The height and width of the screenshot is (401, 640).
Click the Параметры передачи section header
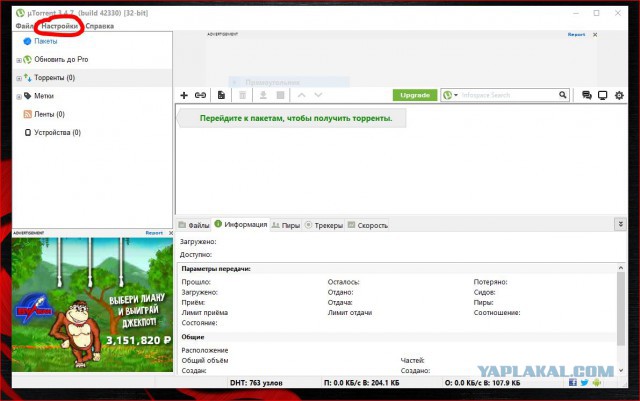pyautogui.click(x=216, y=269)
